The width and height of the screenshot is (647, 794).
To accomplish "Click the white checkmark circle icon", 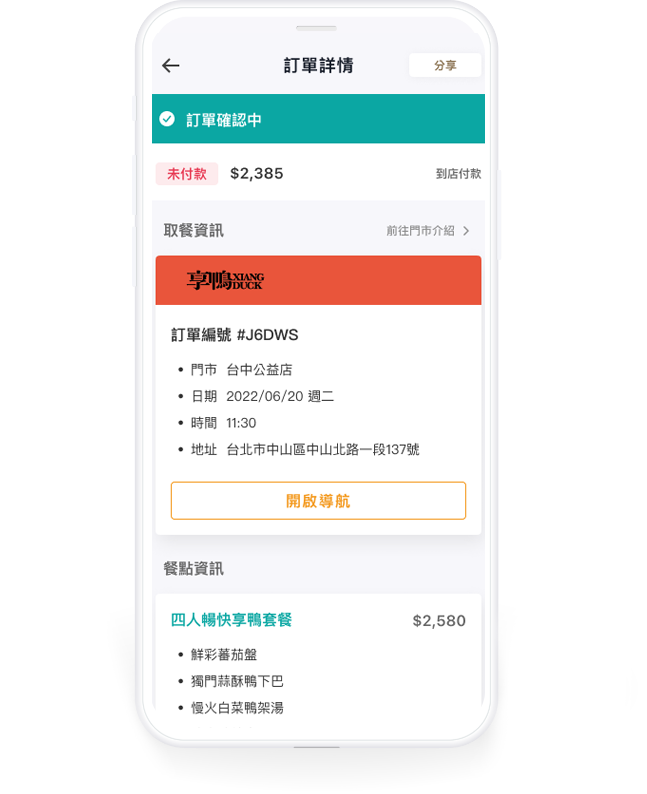I will tap(167, 119).
